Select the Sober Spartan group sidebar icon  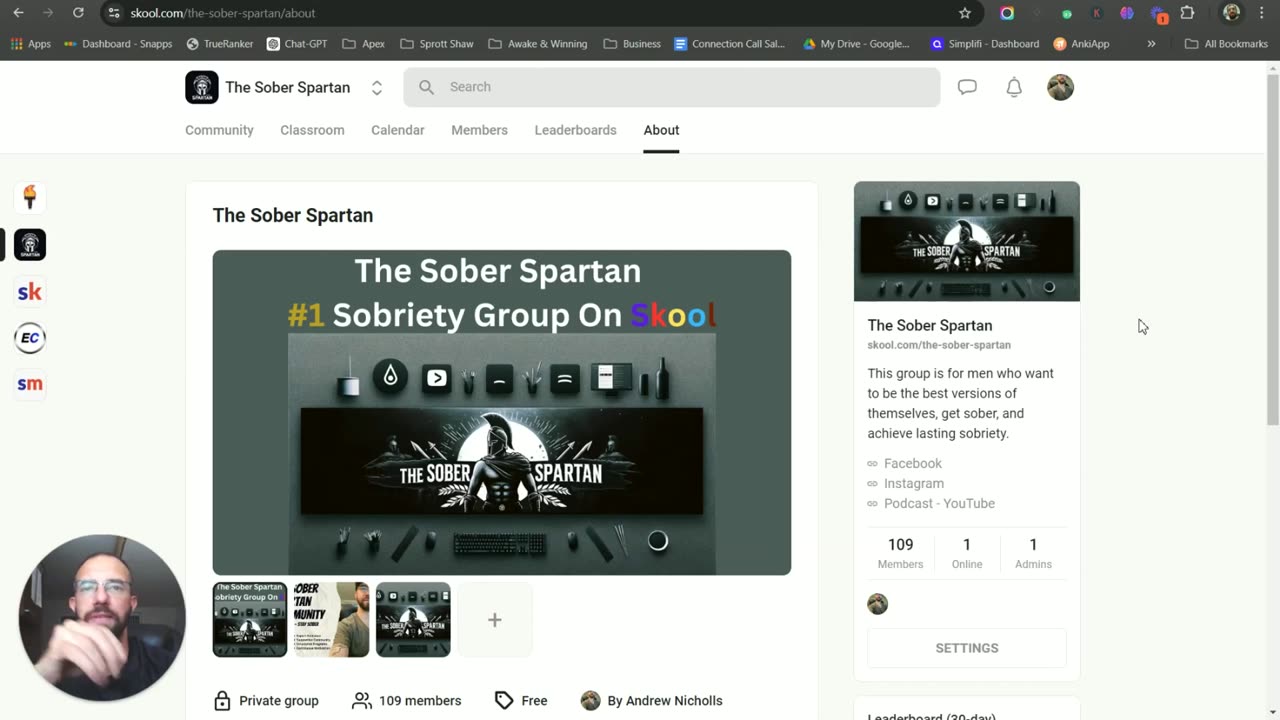click(30, 244)
